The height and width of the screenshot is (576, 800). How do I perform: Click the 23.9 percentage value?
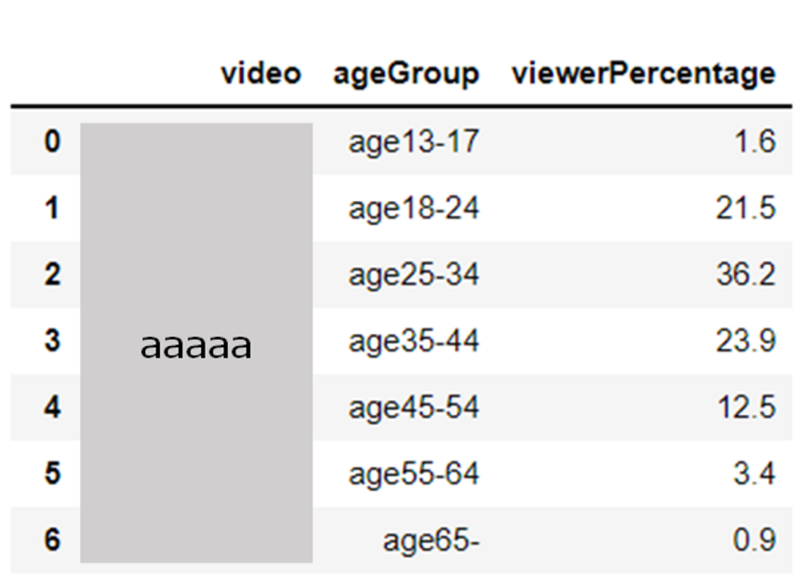pos(746,341)
